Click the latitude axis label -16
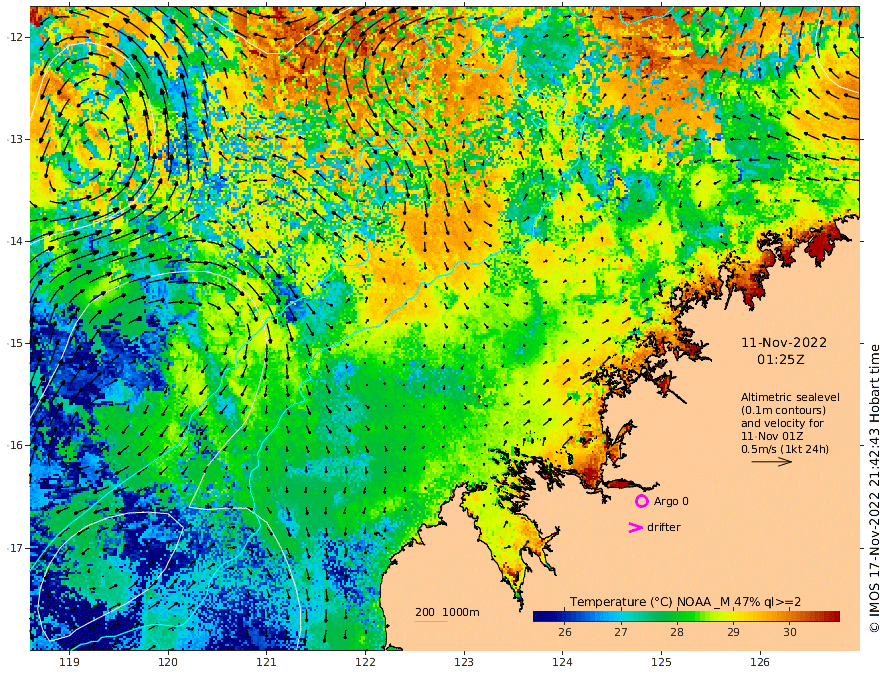880x680 pixels. point(15,445)
